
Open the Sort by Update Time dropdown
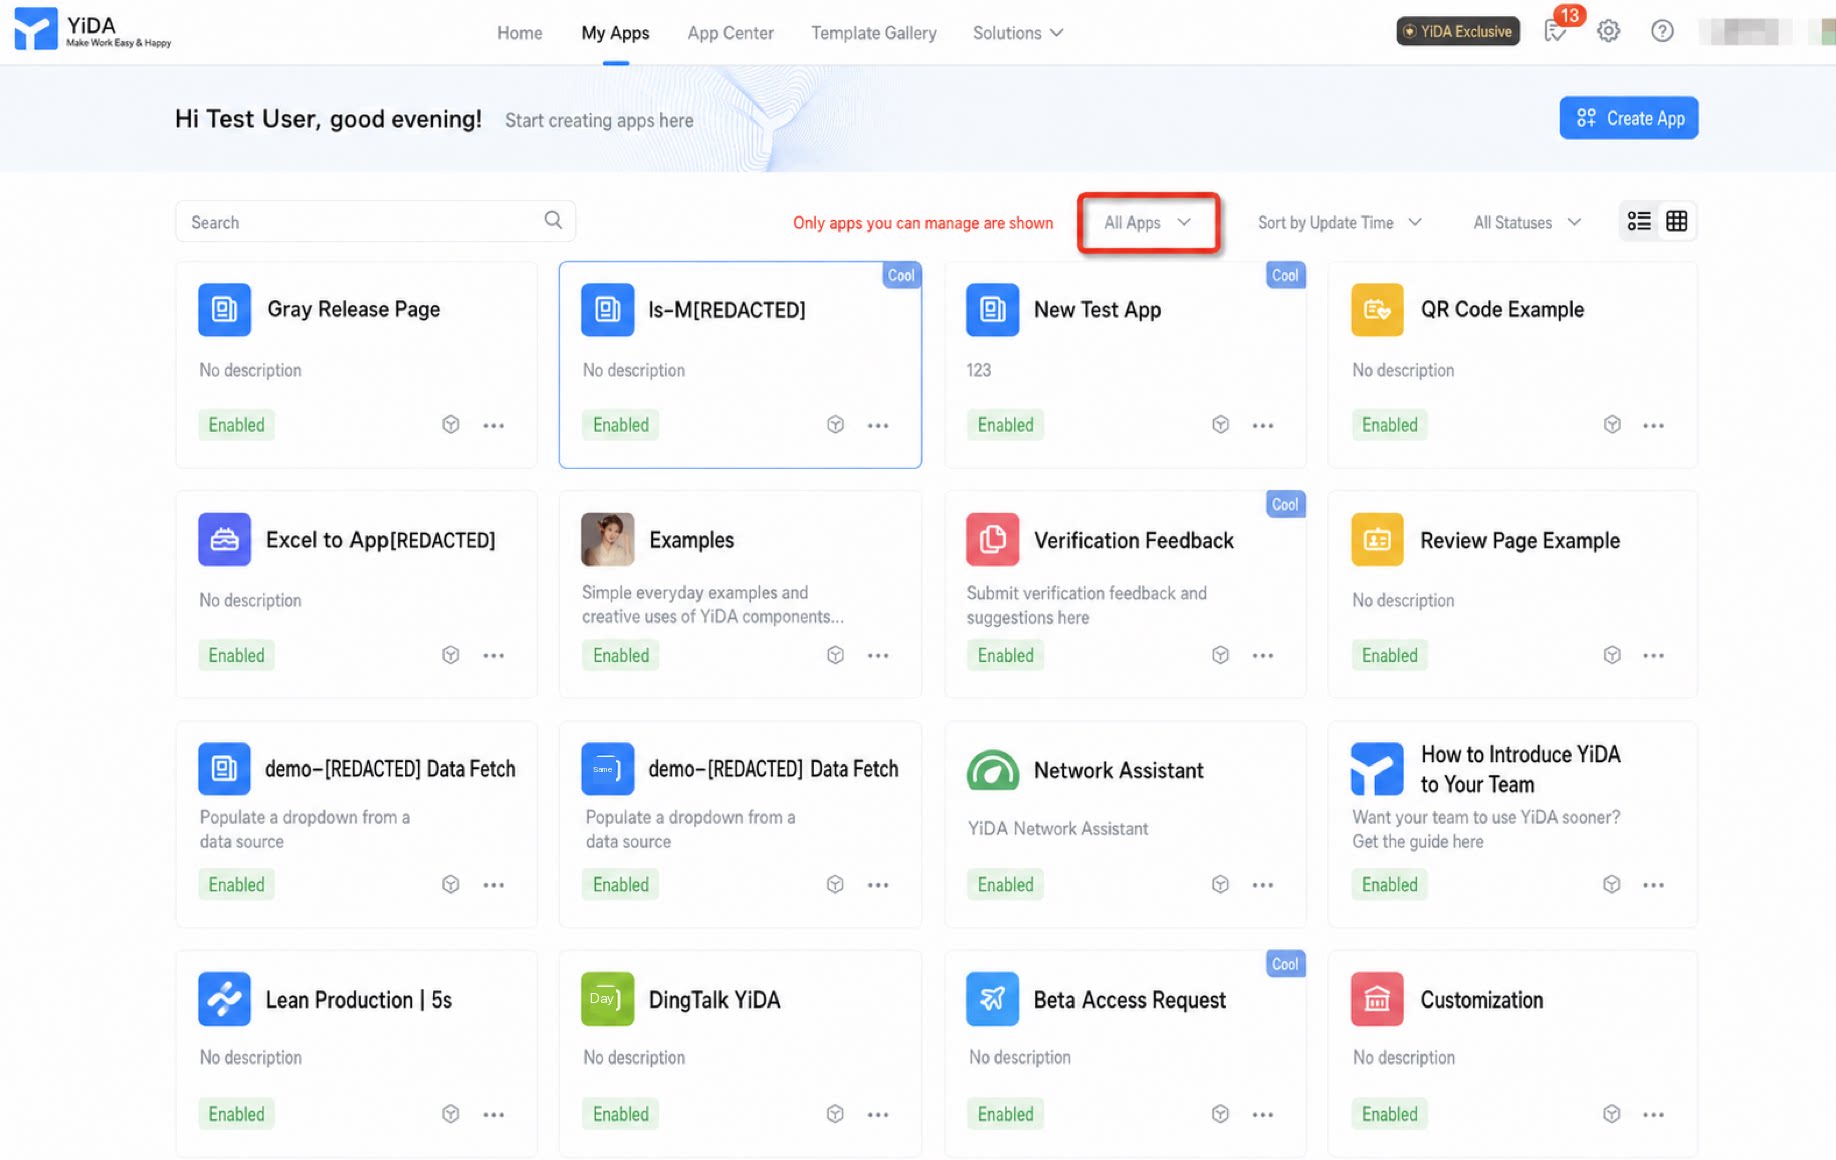point(1339,222)
